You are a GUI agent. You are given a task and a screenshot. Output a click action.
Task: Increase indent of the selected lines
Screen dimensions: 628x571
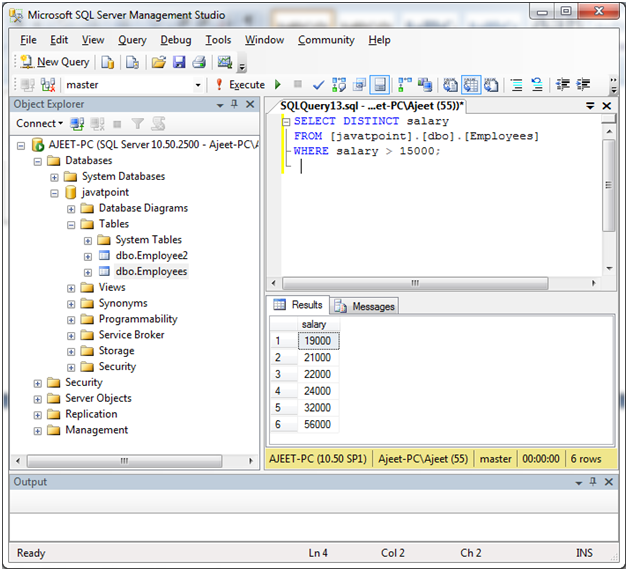tap(583, 84)
